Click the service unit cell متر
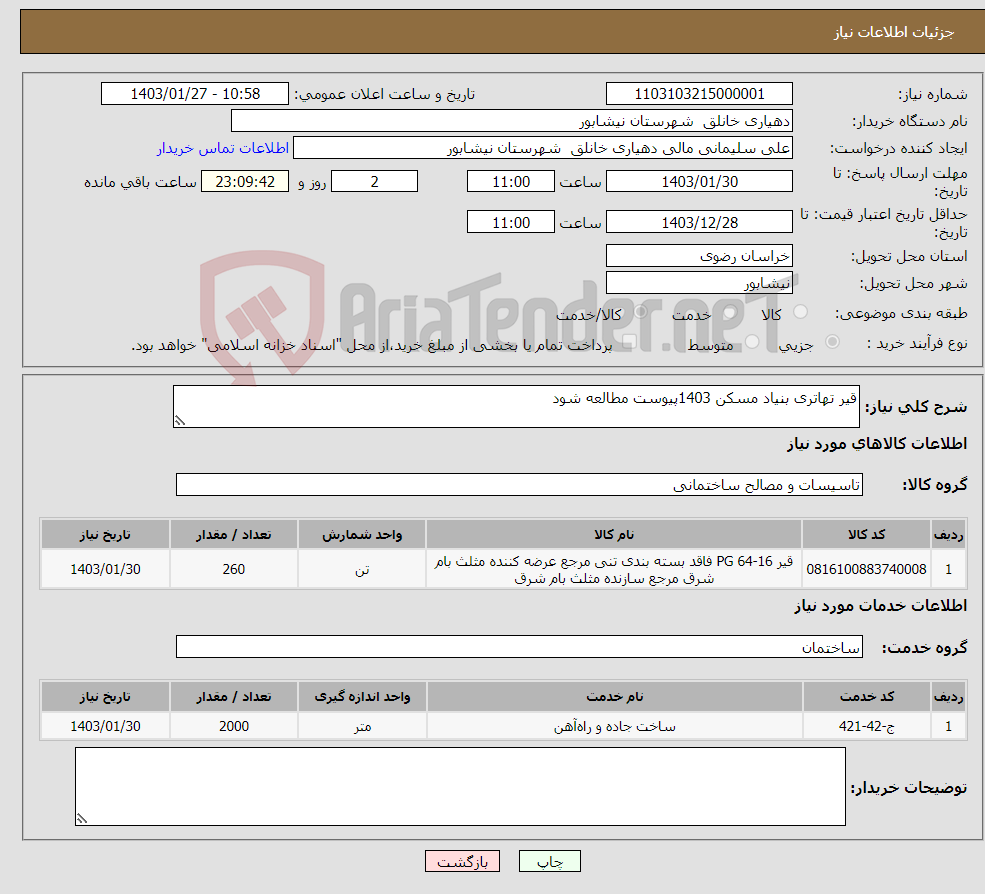985x894 pixels. pos(362,726)
